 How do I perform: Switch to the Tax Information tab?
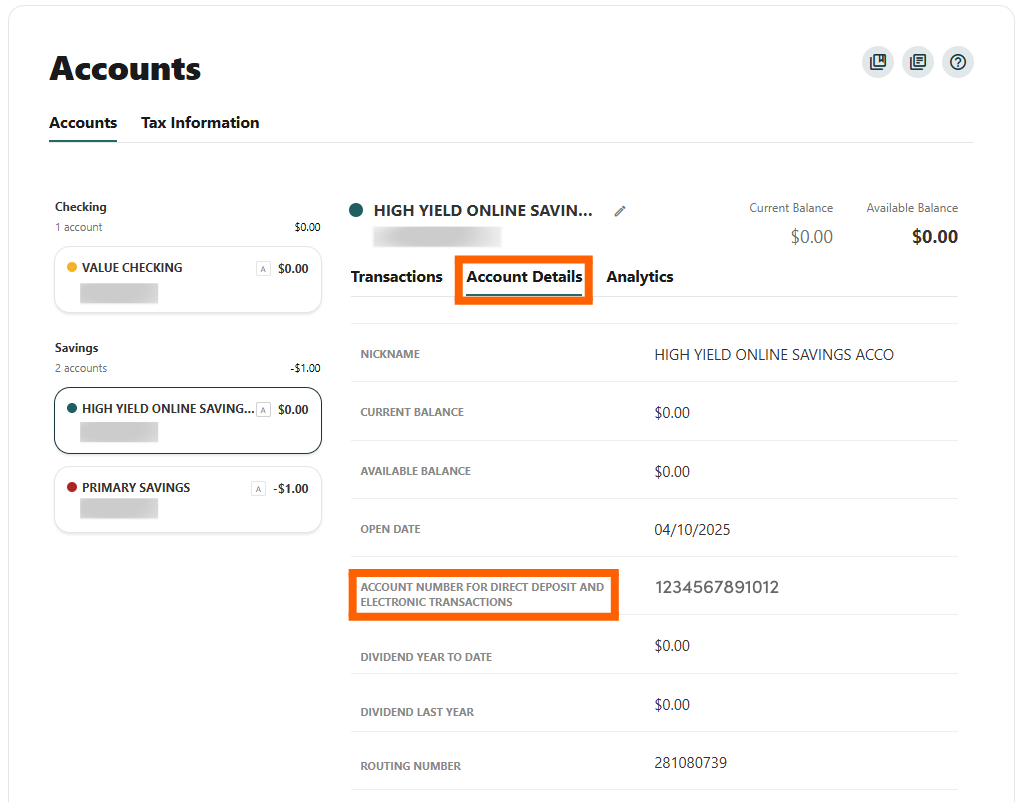click(x=200, y=122)
